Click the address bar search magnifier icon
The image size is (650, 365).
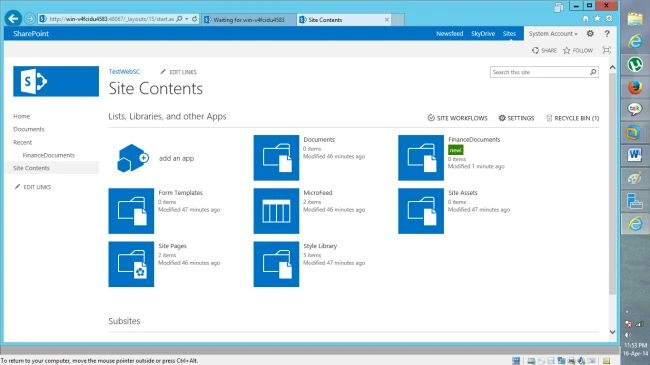[179, 19]
